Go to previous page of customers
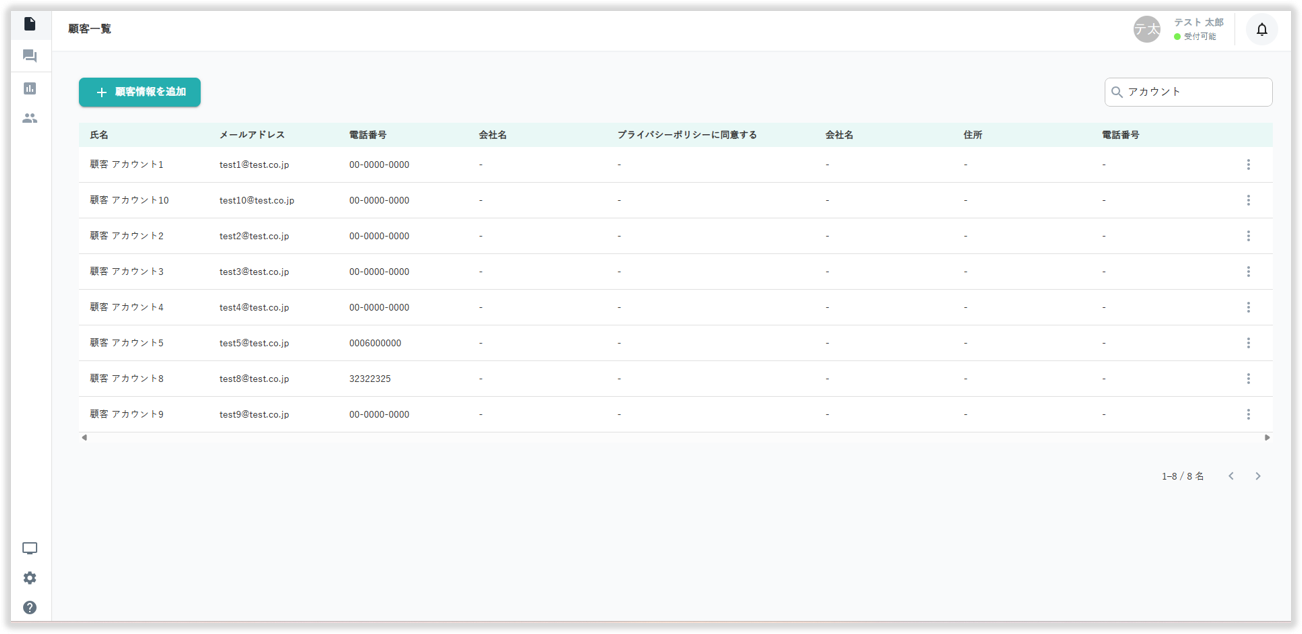This screenshot has width=1302, height=634. pyautogui.click(x=1231, y=476)
